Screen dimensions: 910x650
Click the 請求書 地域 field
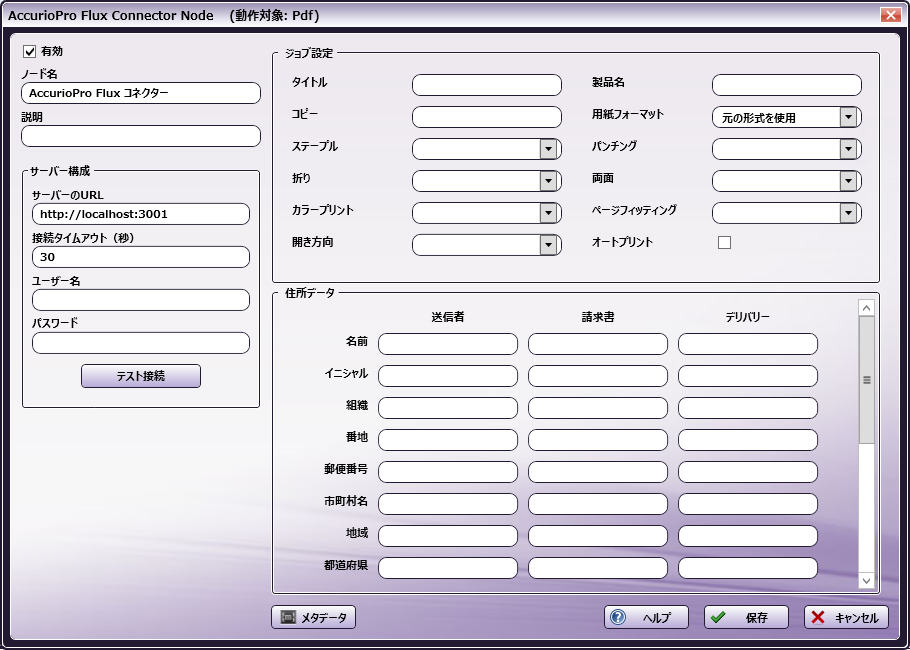point(598,536)
